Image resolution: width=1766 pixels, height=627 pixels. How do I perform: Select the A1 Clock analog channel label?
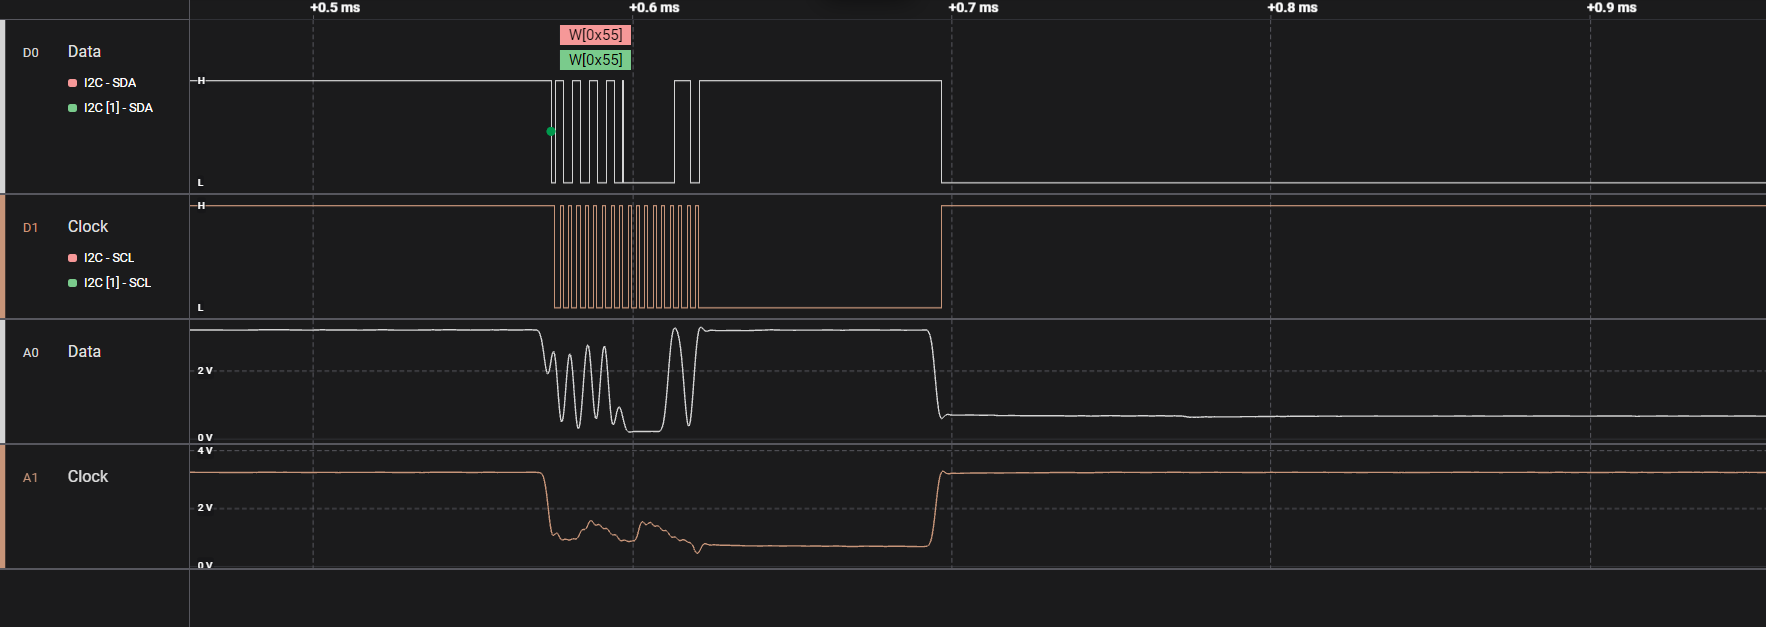click(x=88, y=476)
